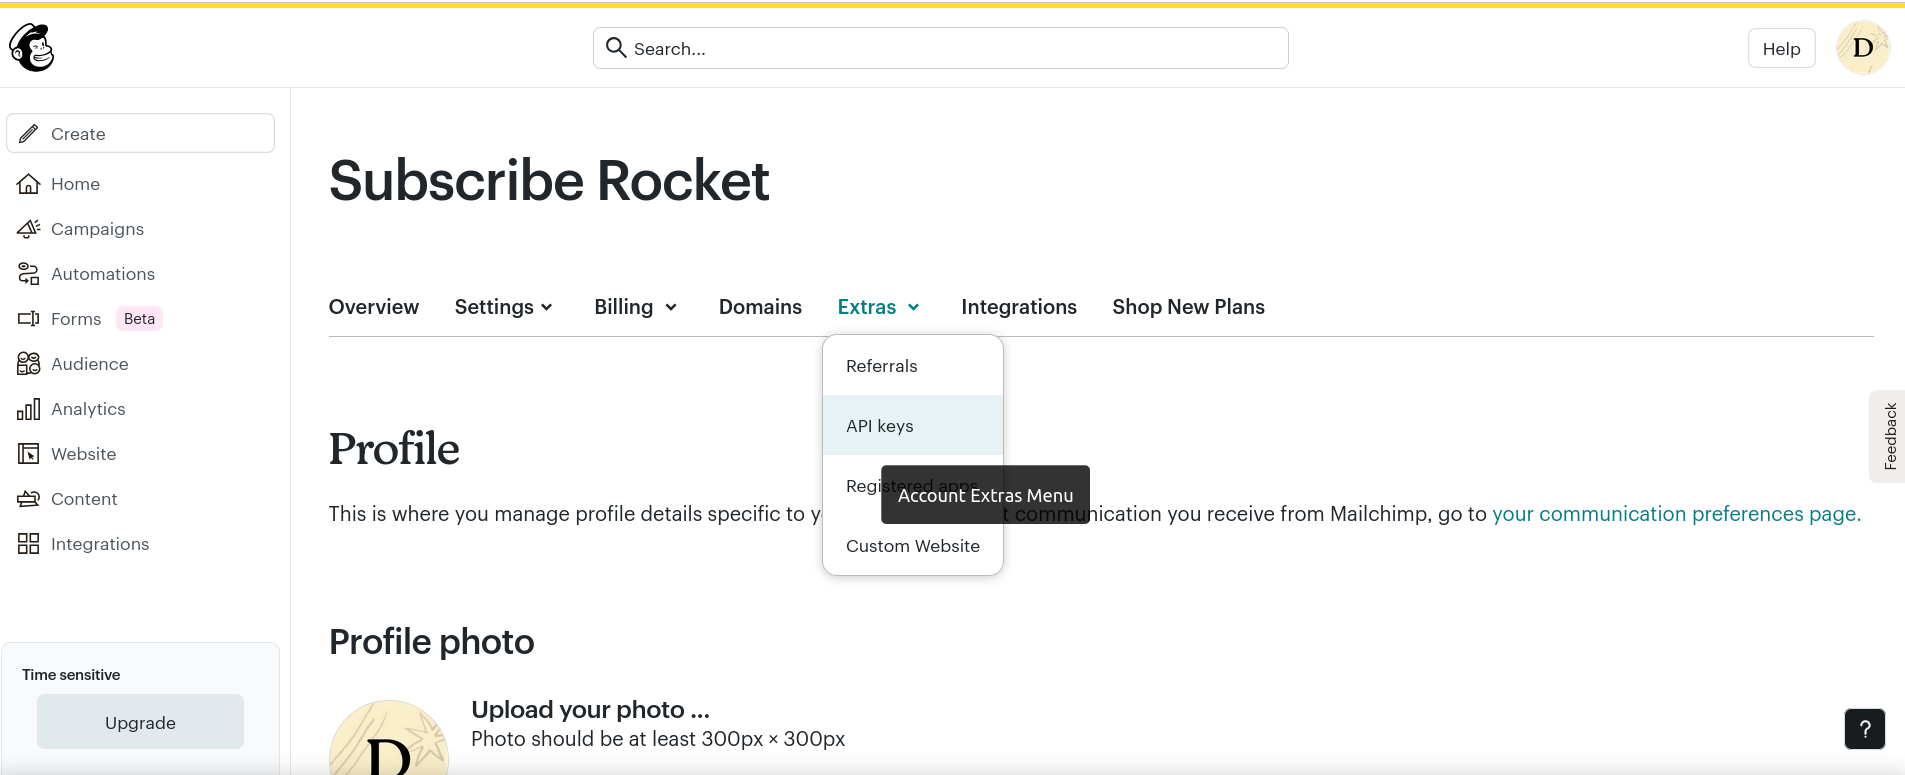This screenshot has width=1905, height=775.
Task: Open the Feedback side tab
Action: (1888, 436)
